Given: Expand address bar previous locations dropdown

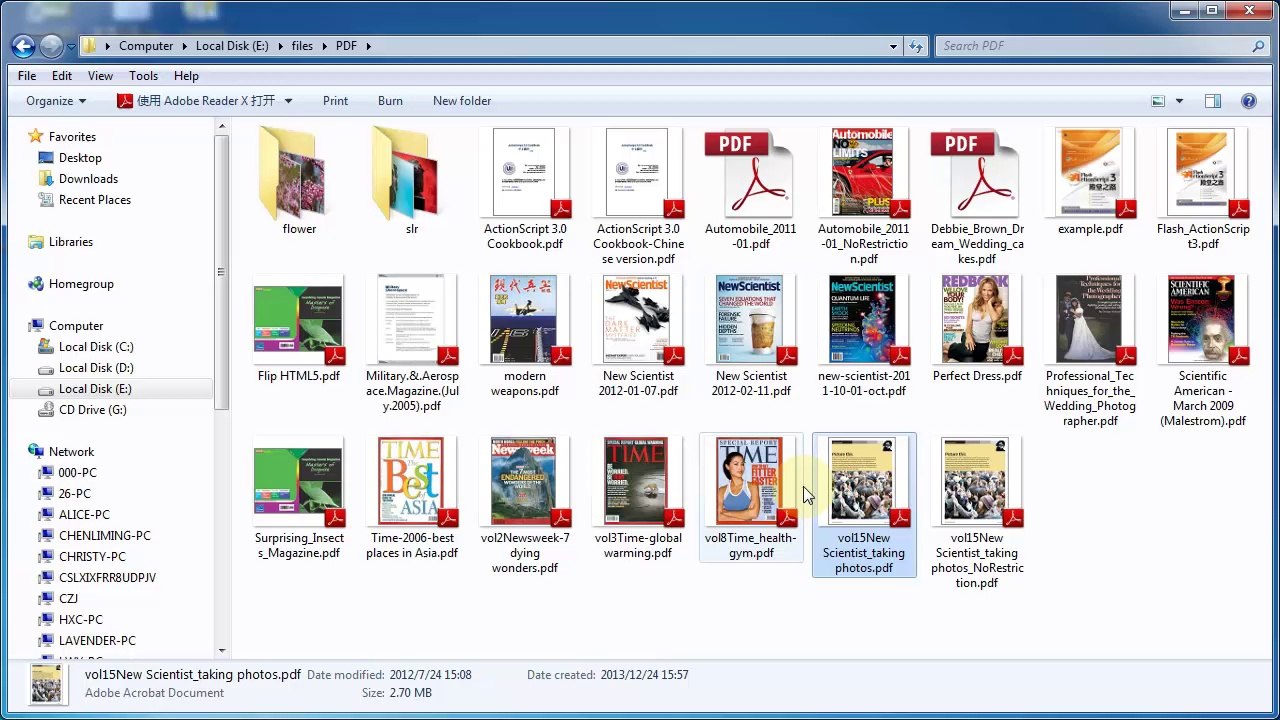Looking at the screenshot, I should point(893,46).
